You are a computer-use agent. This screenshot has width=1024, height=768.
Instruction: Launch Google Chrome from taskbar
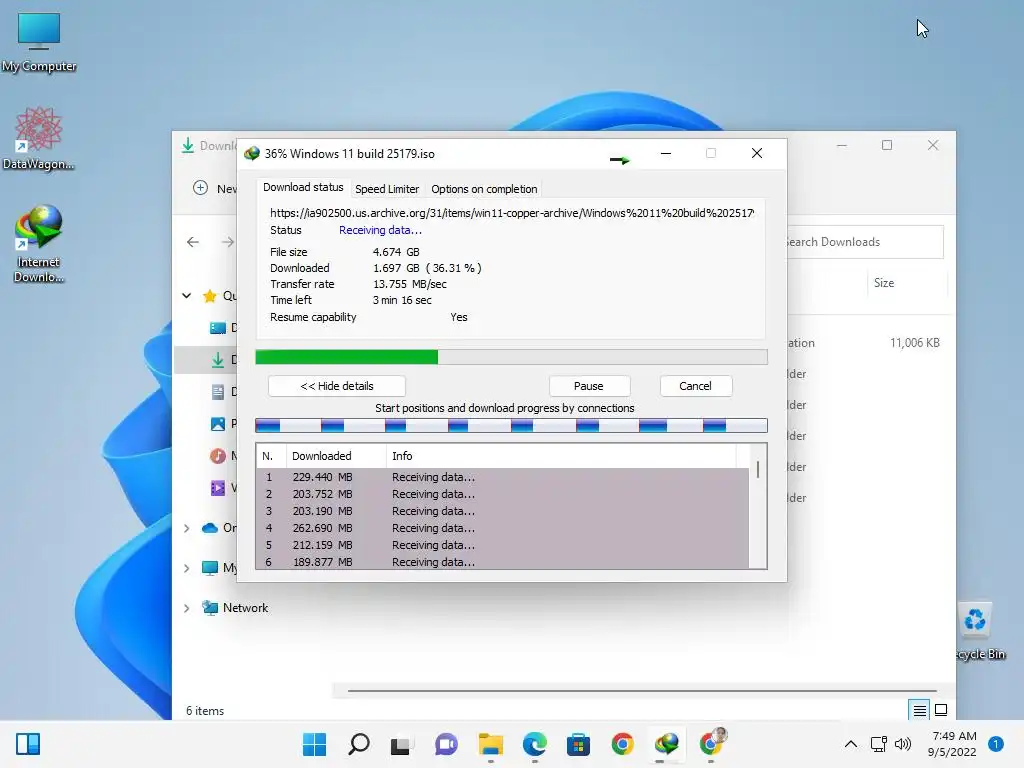pos(622,744)
